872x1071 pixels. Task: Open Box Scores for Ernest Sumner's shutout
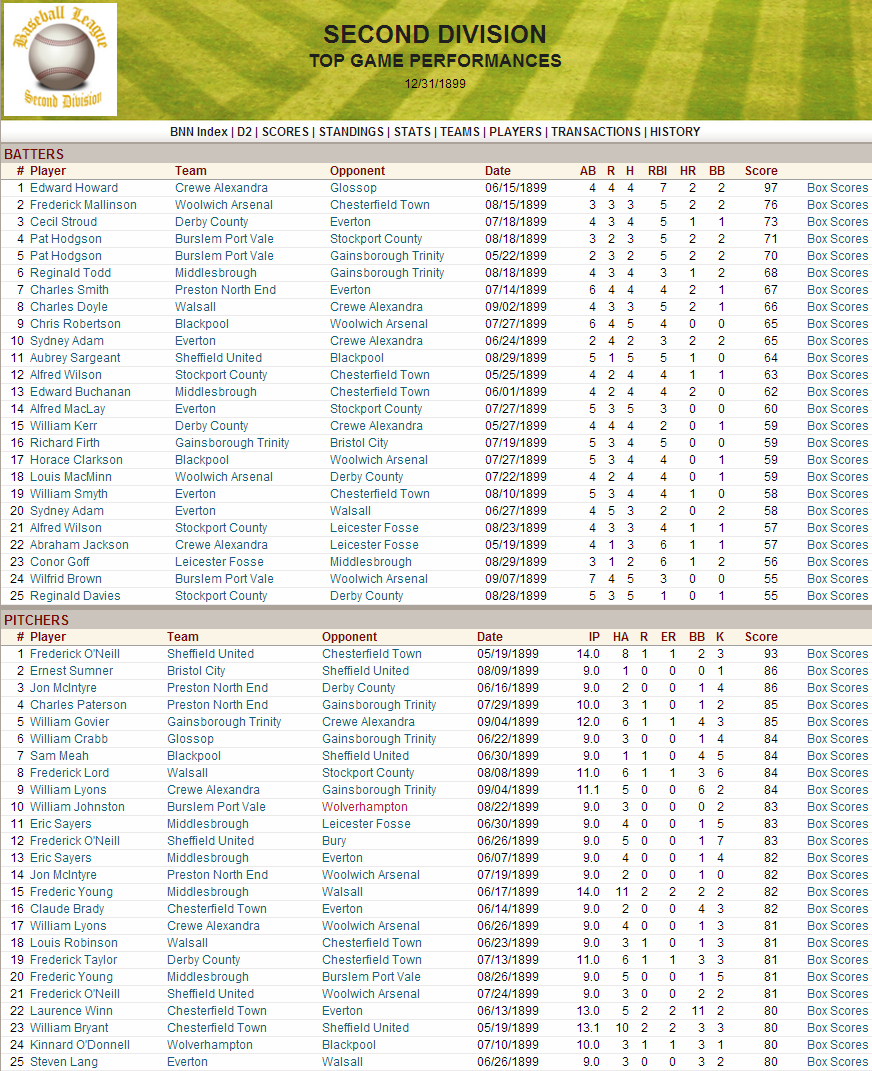tap(837, 671)
